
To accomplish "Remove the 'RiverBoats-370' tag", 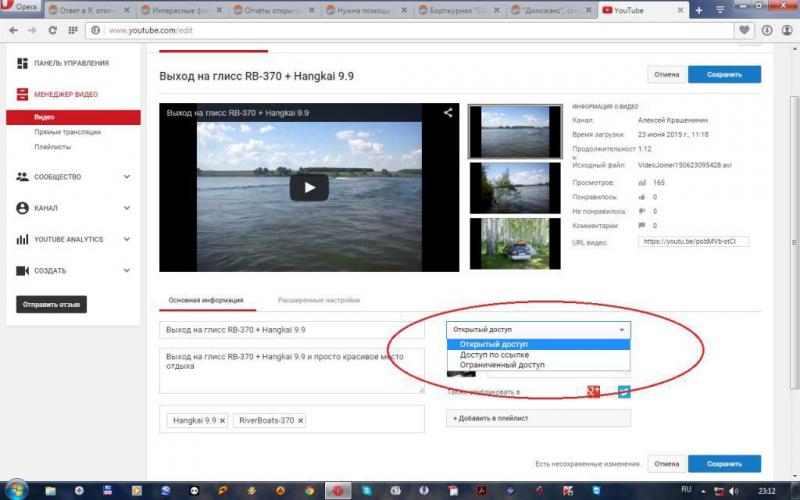I will click(x=301, y=421).
